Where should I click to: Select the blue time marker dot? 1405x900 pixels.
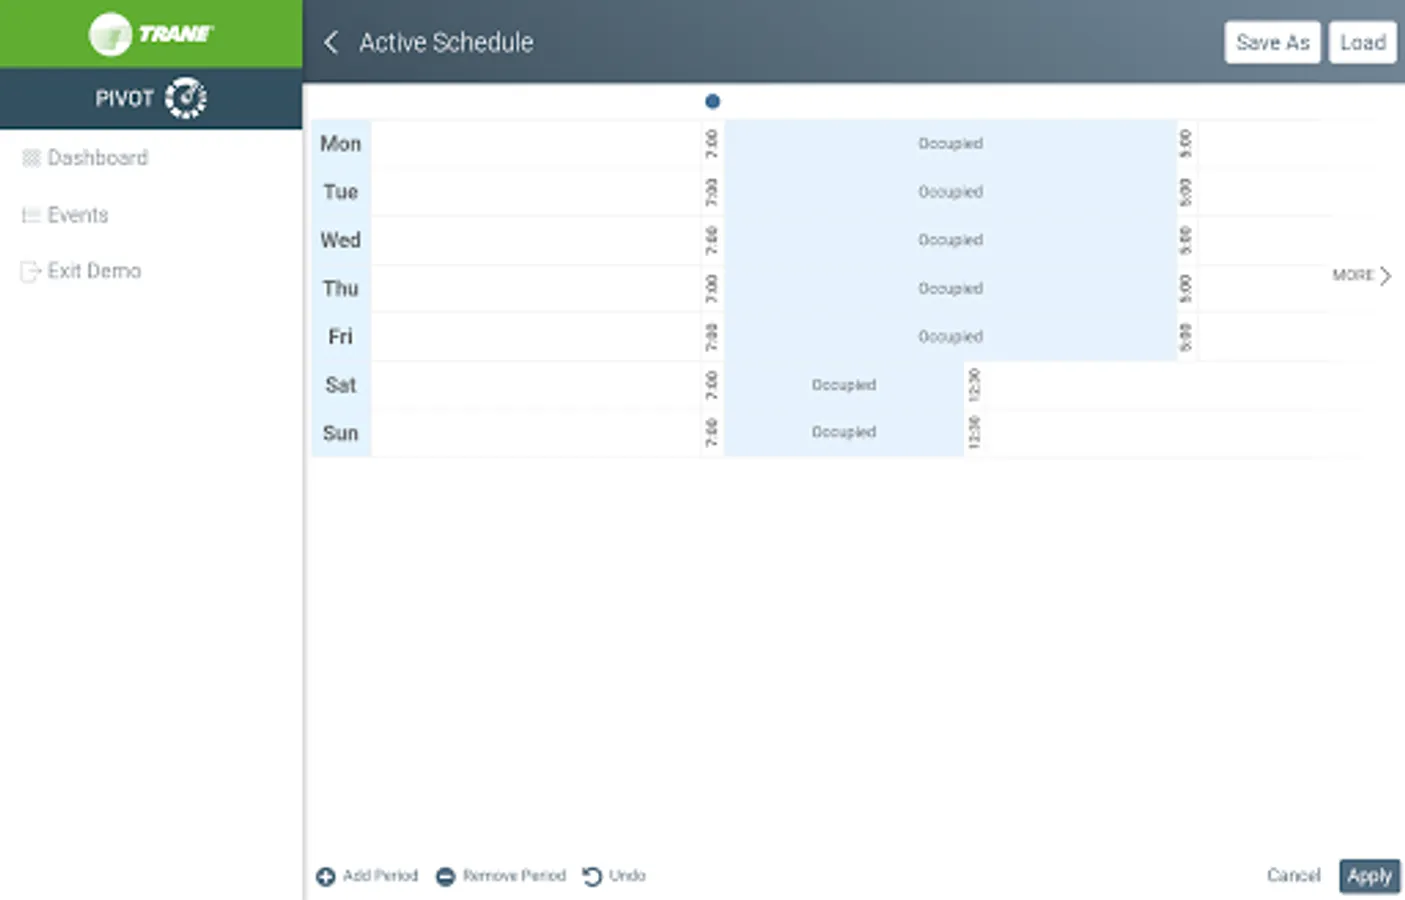tap(712, 101)
